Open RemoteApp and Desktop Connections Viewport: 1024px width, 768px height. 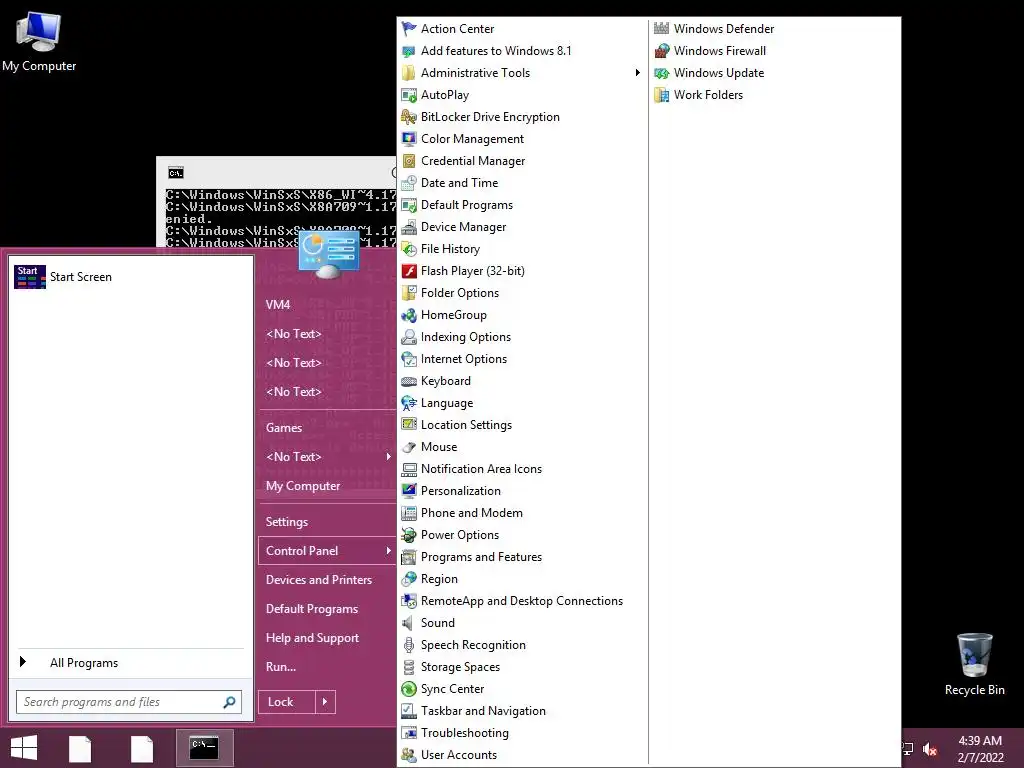[x=522, y=601]
